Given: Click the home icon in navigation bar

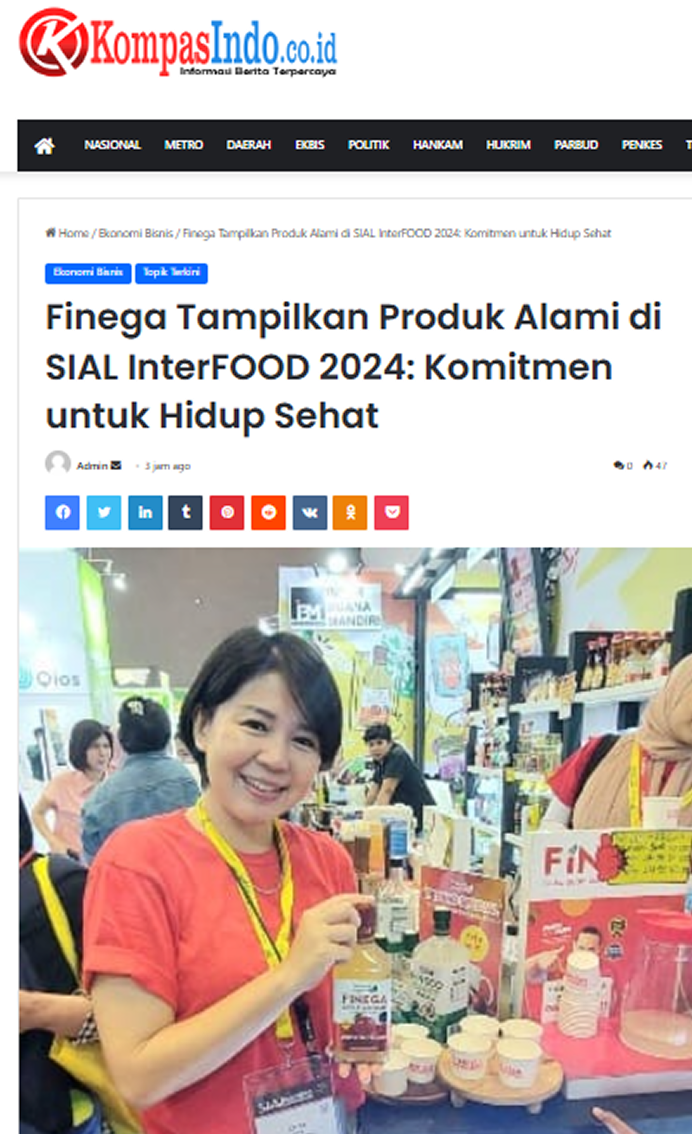Looking at the screenshot, I should 44,145.
